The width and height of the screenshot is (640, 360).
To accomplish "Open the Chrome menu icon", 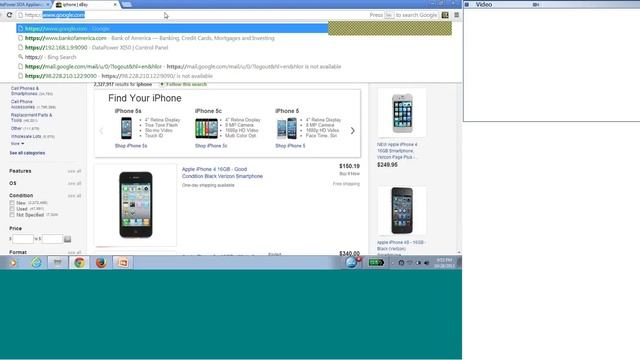I will pyautogui.click(x=457, y=15).
